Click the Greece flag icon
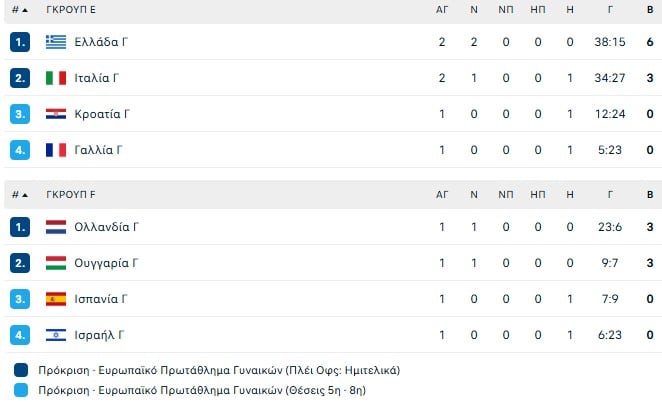The image size is (662, 402). pyautogui.click(x=56, y=42)
